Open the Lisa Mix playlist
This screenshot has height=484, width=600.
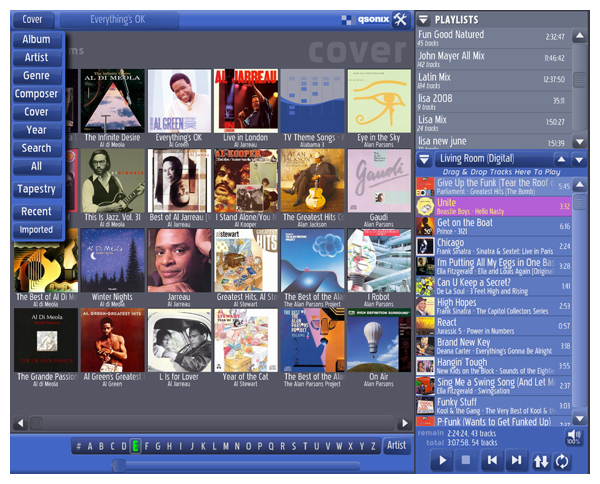(x=494, y=123)
